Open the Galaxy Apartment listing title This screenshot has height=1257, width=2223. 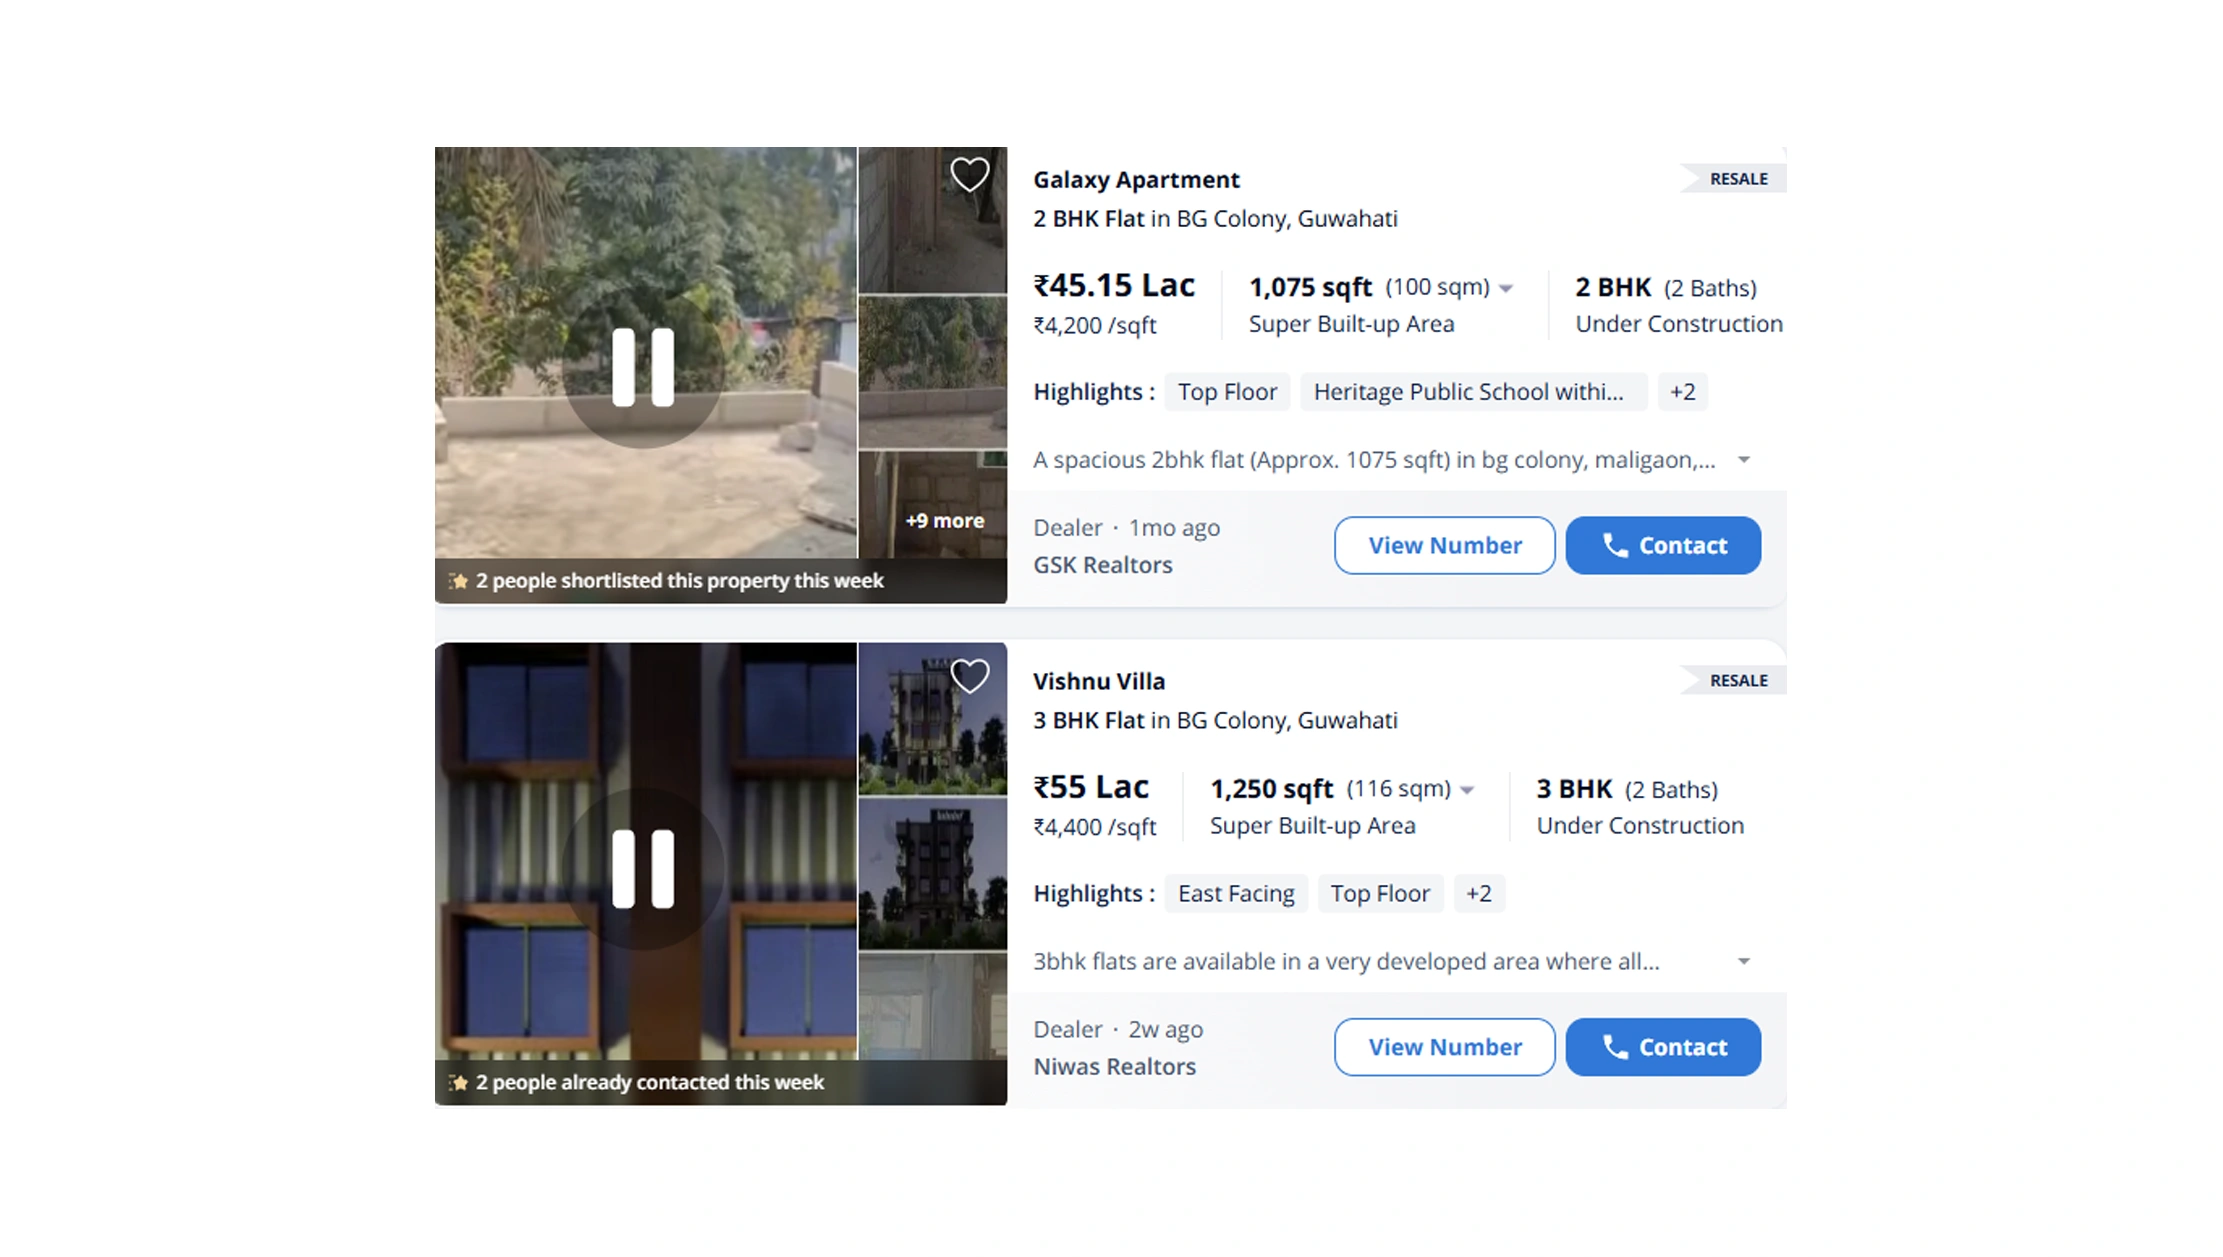(1136, 180)
